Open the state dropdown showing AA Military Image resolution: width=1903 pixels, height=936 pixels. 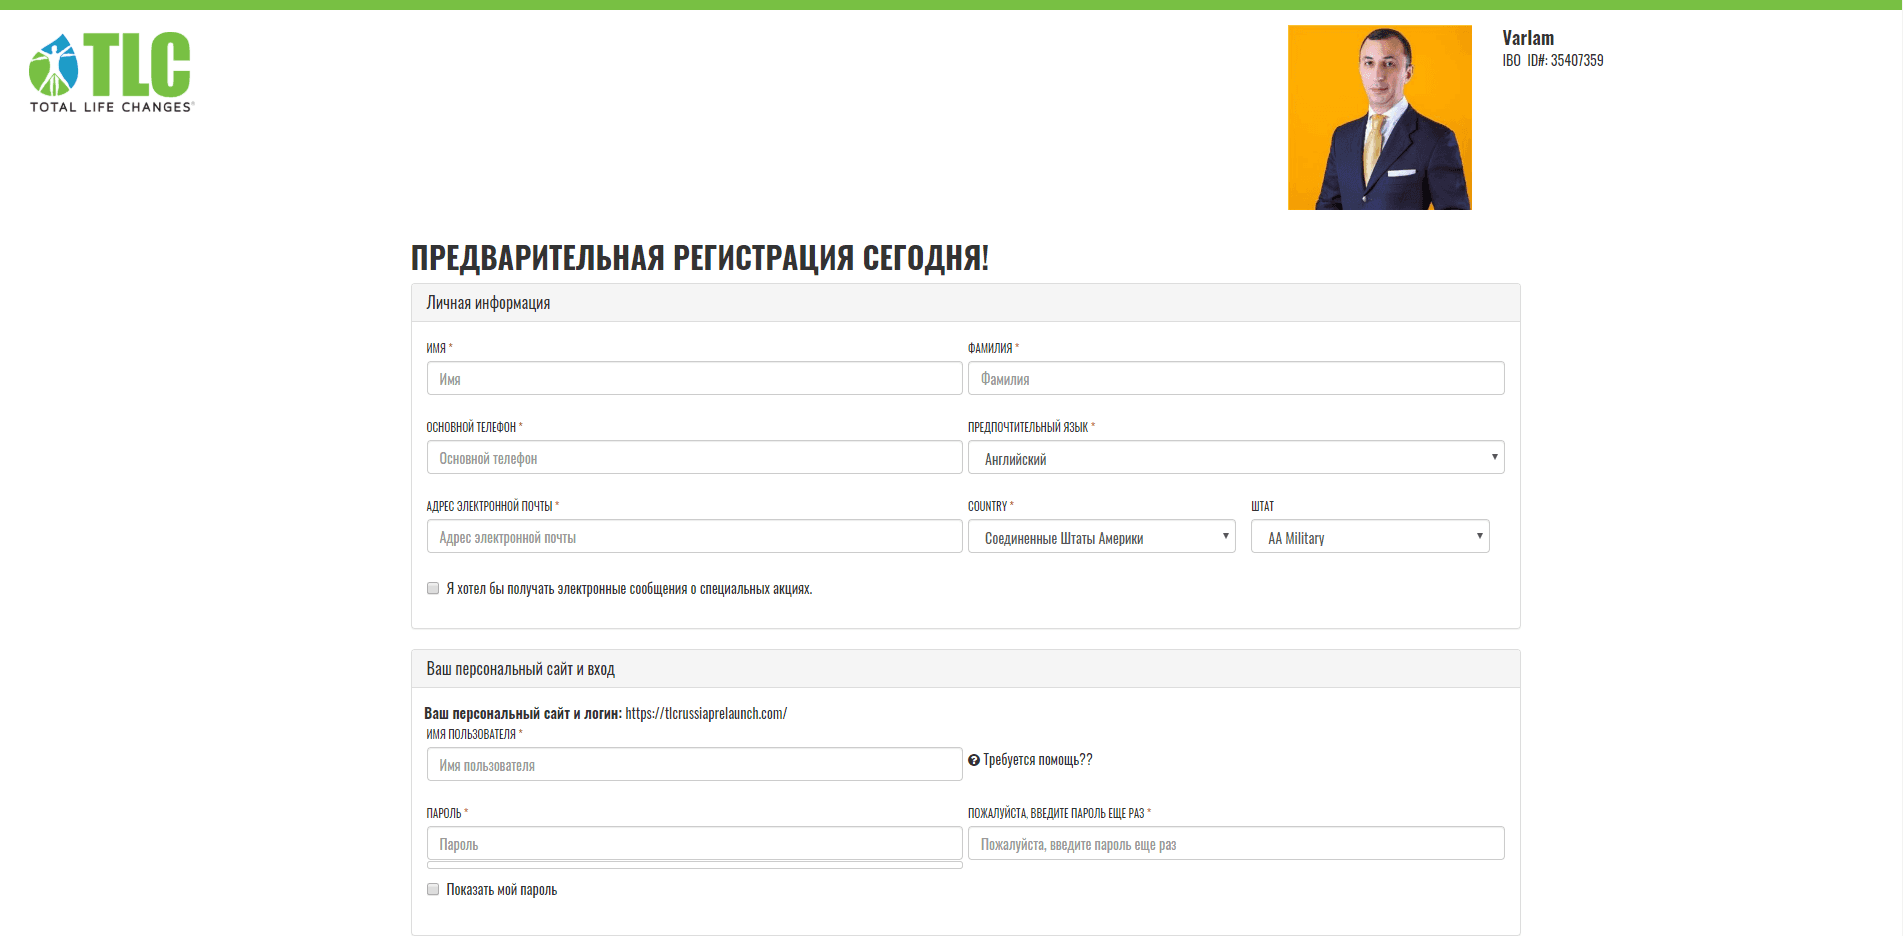(x=1369, y=537)
